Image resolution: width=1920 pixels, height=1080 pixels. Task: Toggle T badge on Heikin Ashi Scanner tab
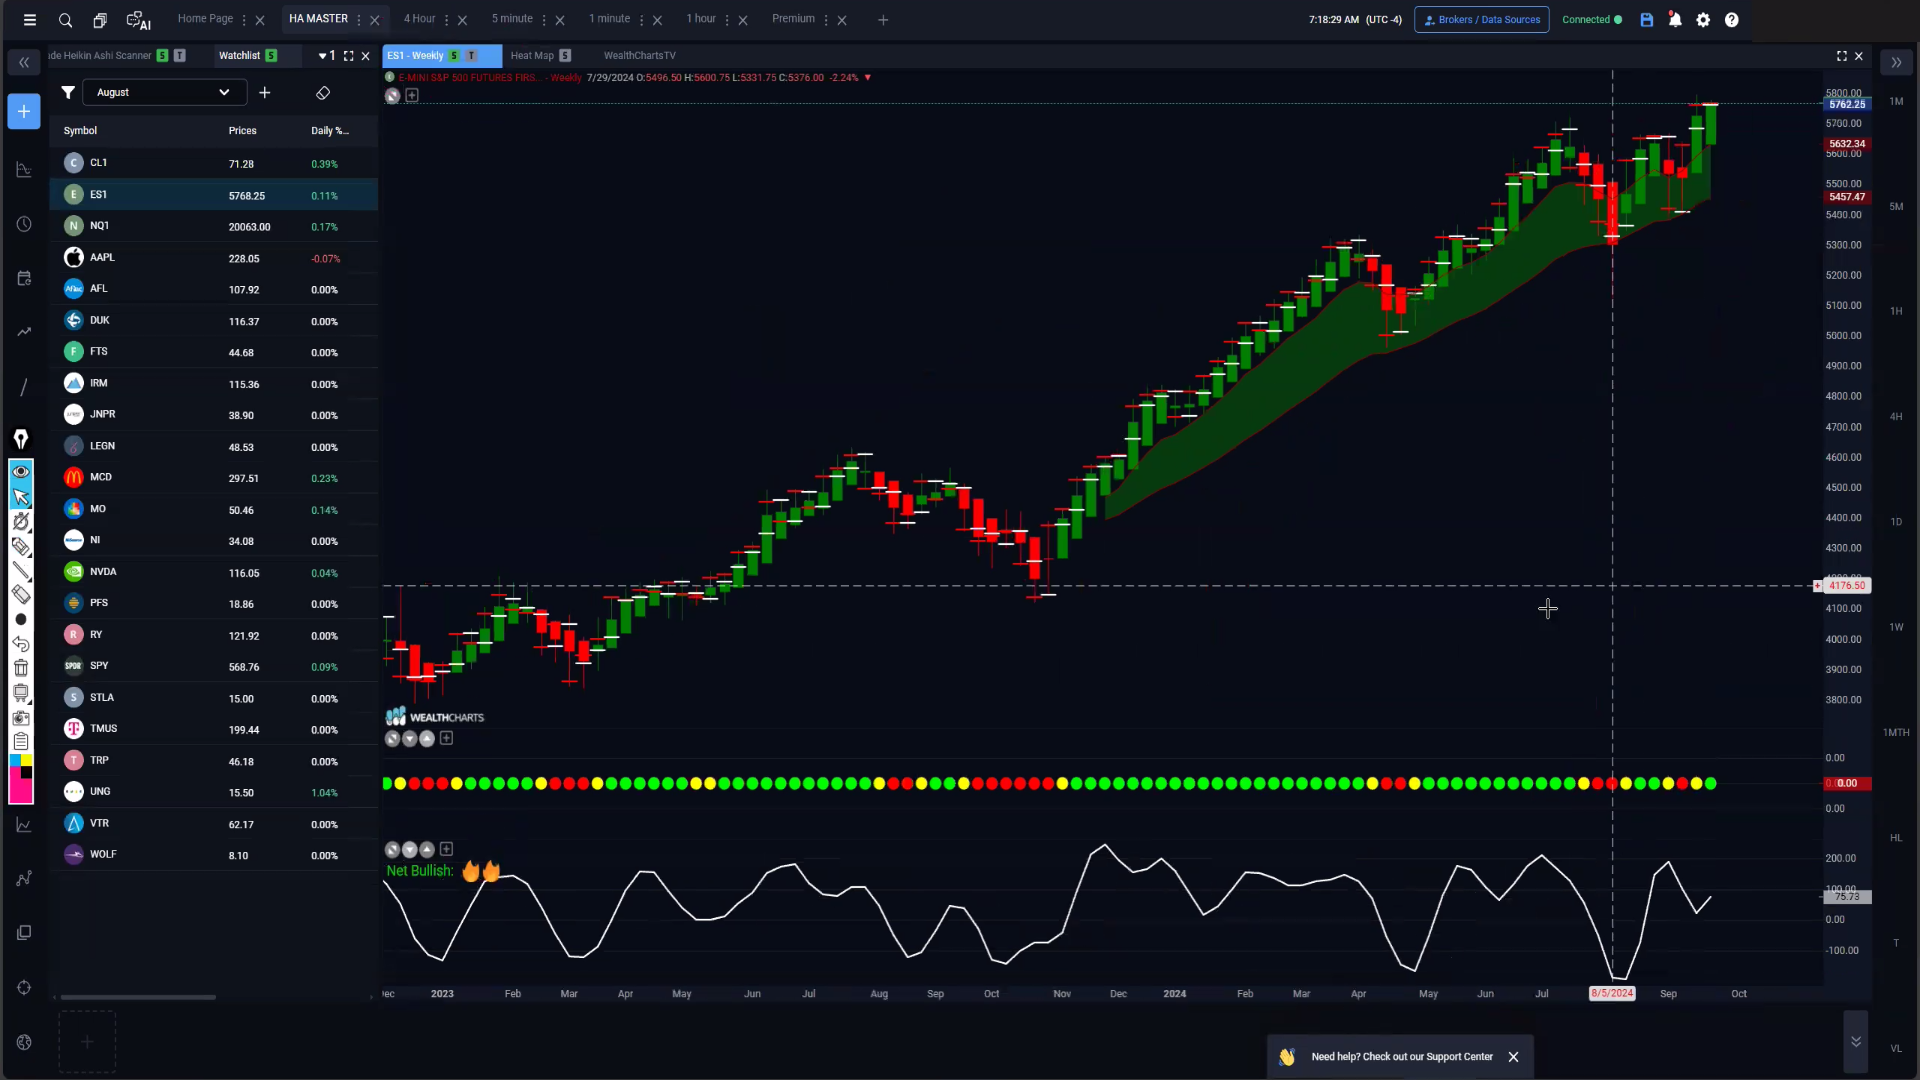click(180, 56)
